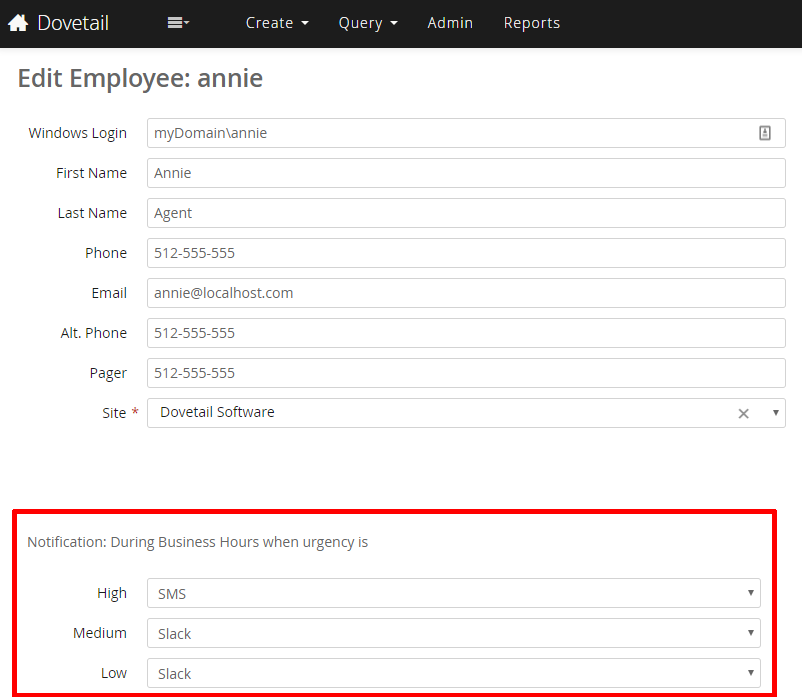The image size is (802, 697).
Task: Click the Dovetail home icon
Action: tap(18, 22)
